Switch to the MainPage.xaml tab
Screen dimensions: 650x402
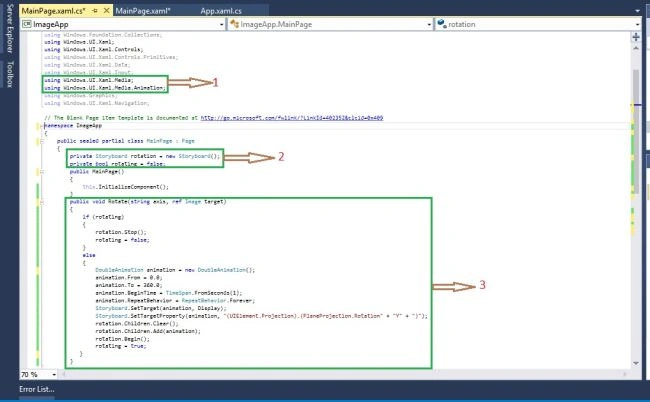(x=143, y=11)
